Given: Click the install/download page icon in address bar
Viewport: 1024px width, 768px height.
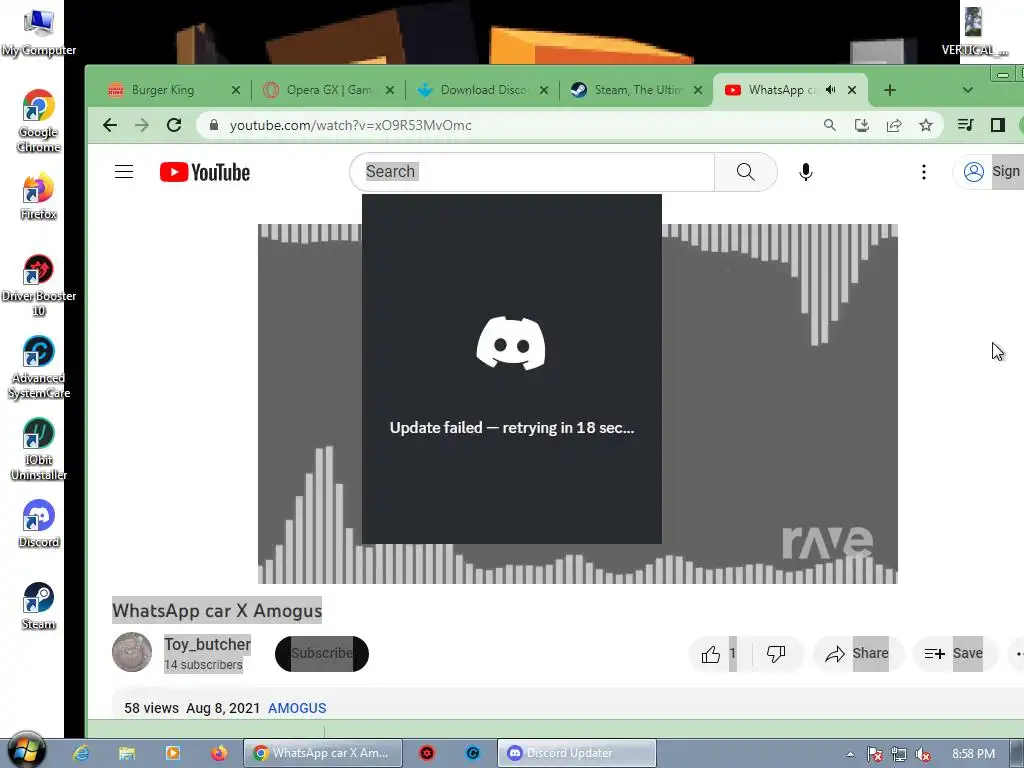Looking at the screenshot, I should click(861, 125).
